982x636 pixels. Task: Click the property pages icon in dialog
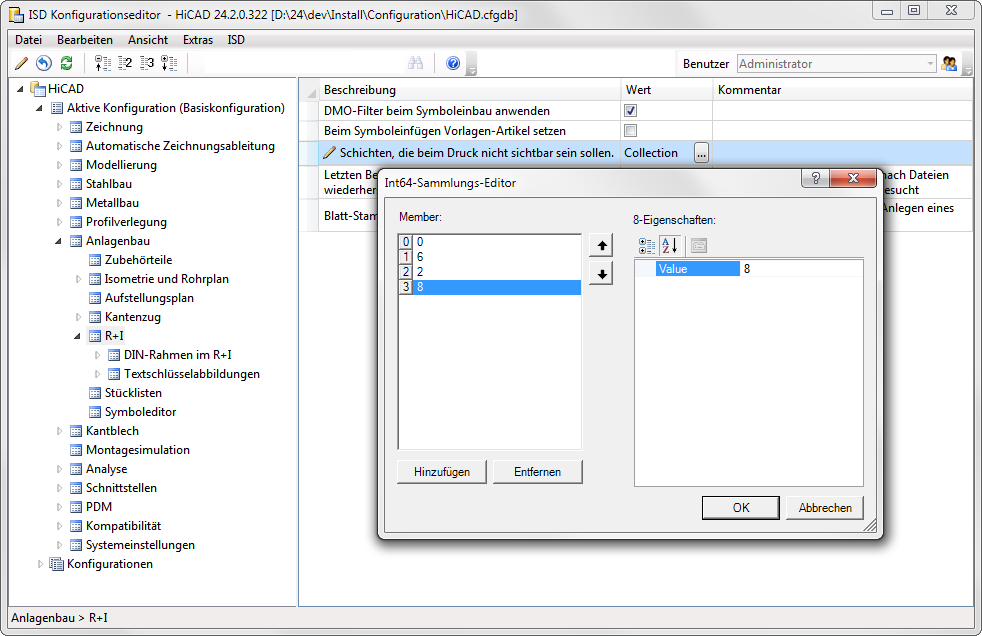pyautogui.click(x=698, y=246)
